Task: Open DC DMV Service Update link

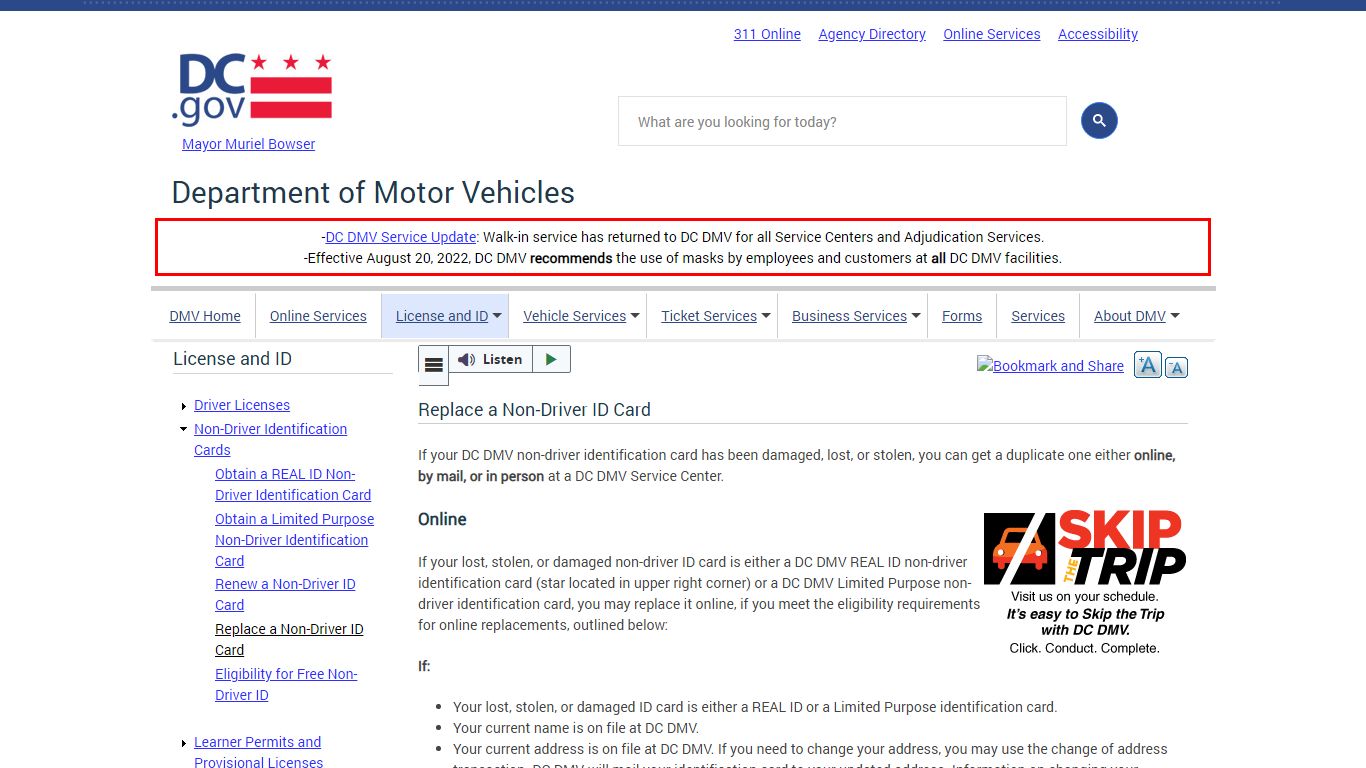Action: [x=401, y=237]
